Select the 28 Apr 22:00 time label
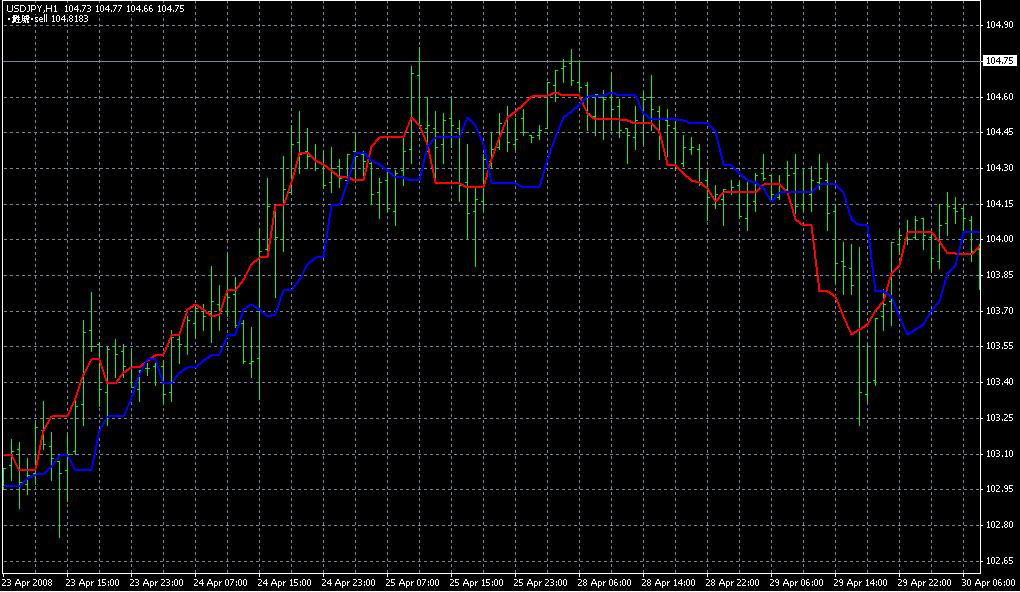The width and height of the screenshot is (1020, 592). [x=735, y=582]
